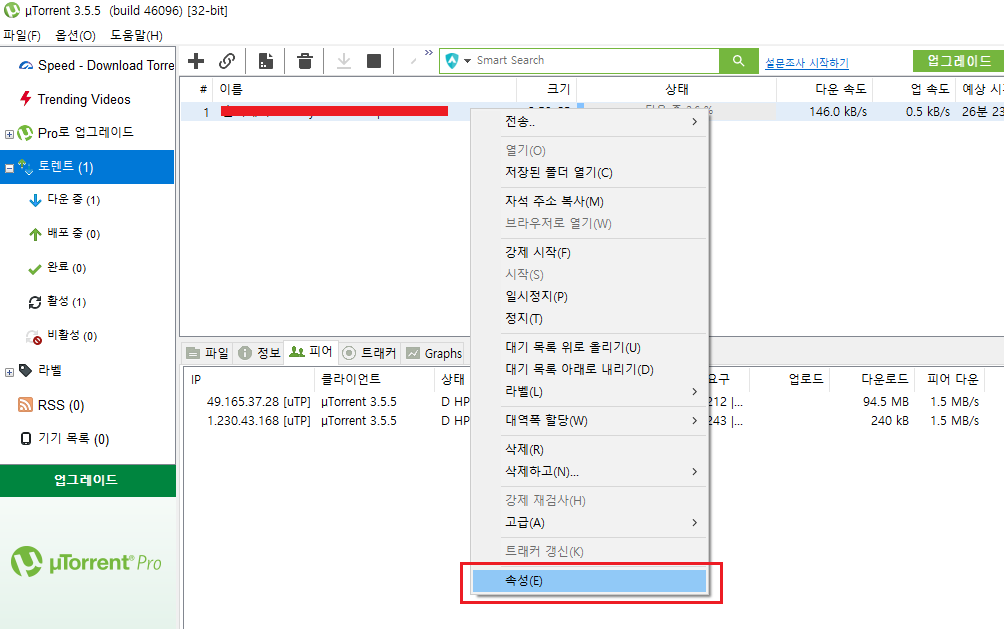Image resolution: width=1004 pixels, height=629 pixels.
Task: Select 활성 (1) filter
Action: click(x=57, y=302)
